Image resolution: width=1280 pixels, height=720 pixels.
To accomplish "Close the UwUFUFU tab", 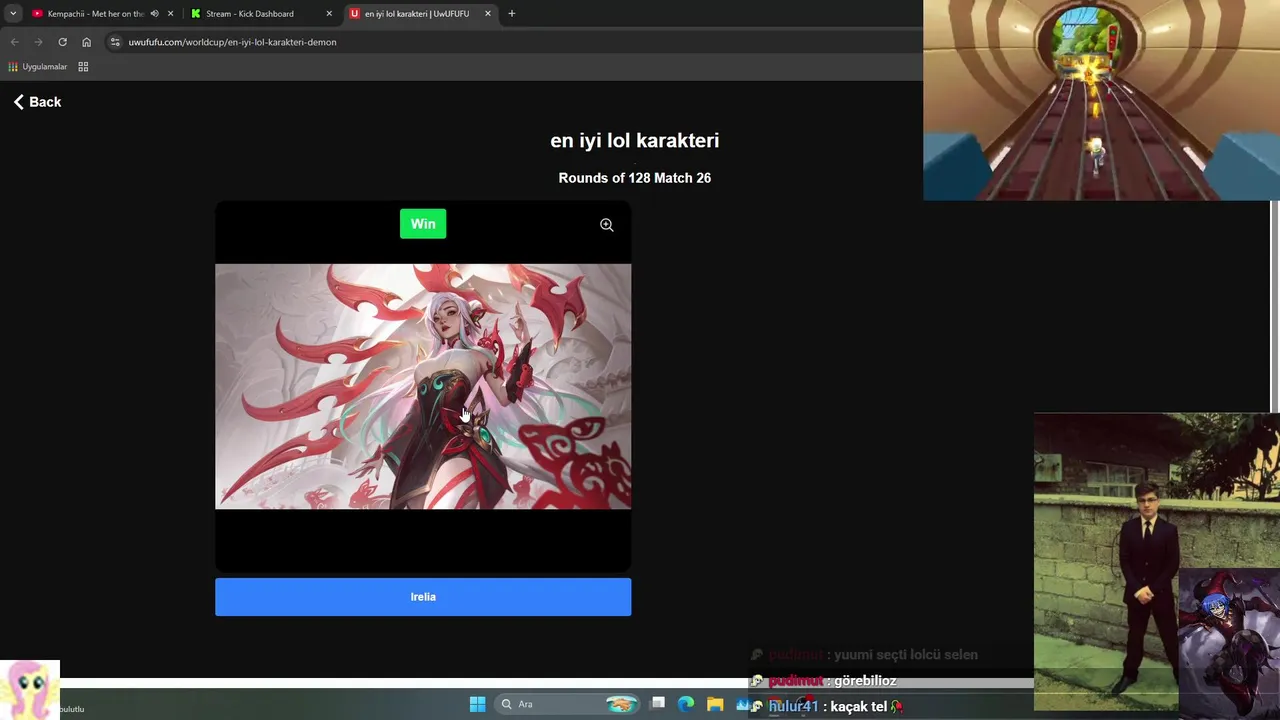I will 488,14.
